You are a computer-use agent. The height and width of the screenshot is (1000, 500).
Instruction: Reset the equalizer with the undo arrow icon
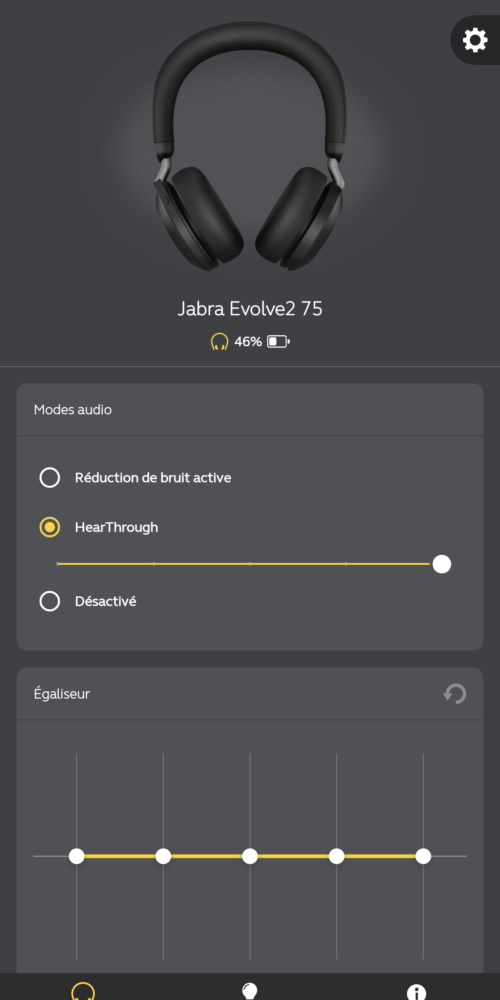(x=455, y=694)
